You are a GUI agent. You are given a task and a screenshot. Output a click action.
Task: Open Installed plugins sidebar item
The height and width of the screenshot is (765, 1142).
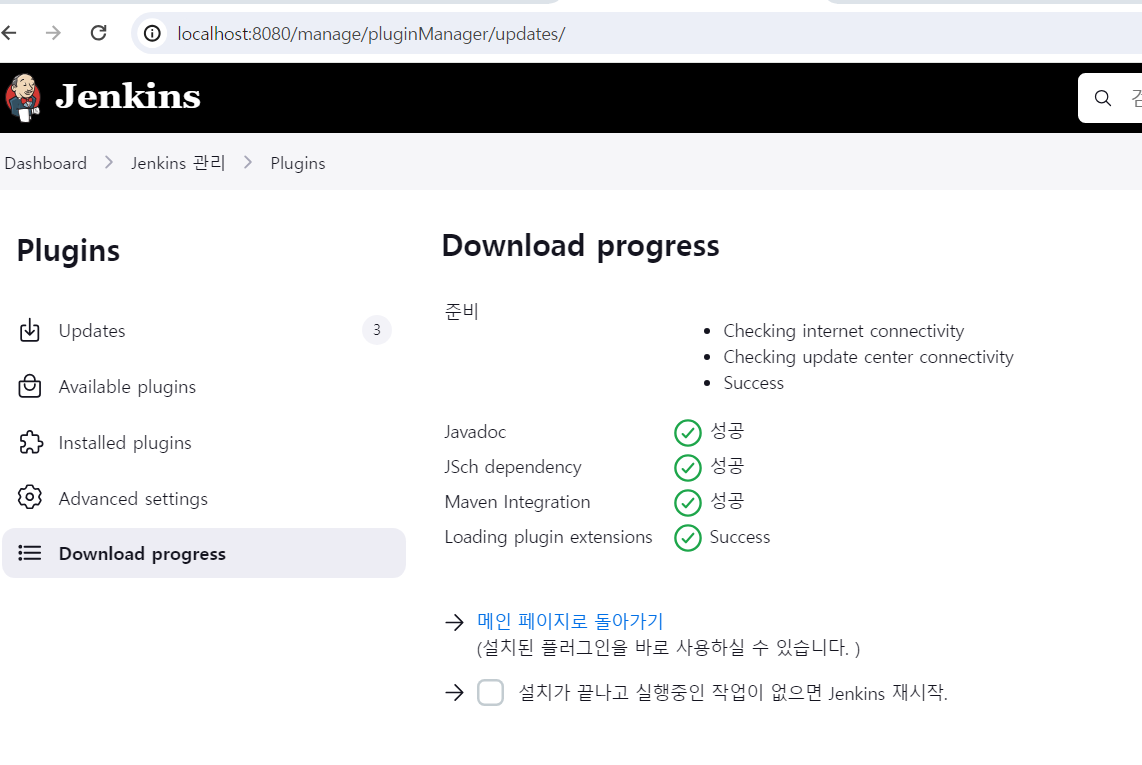click(x=204, y=443)
